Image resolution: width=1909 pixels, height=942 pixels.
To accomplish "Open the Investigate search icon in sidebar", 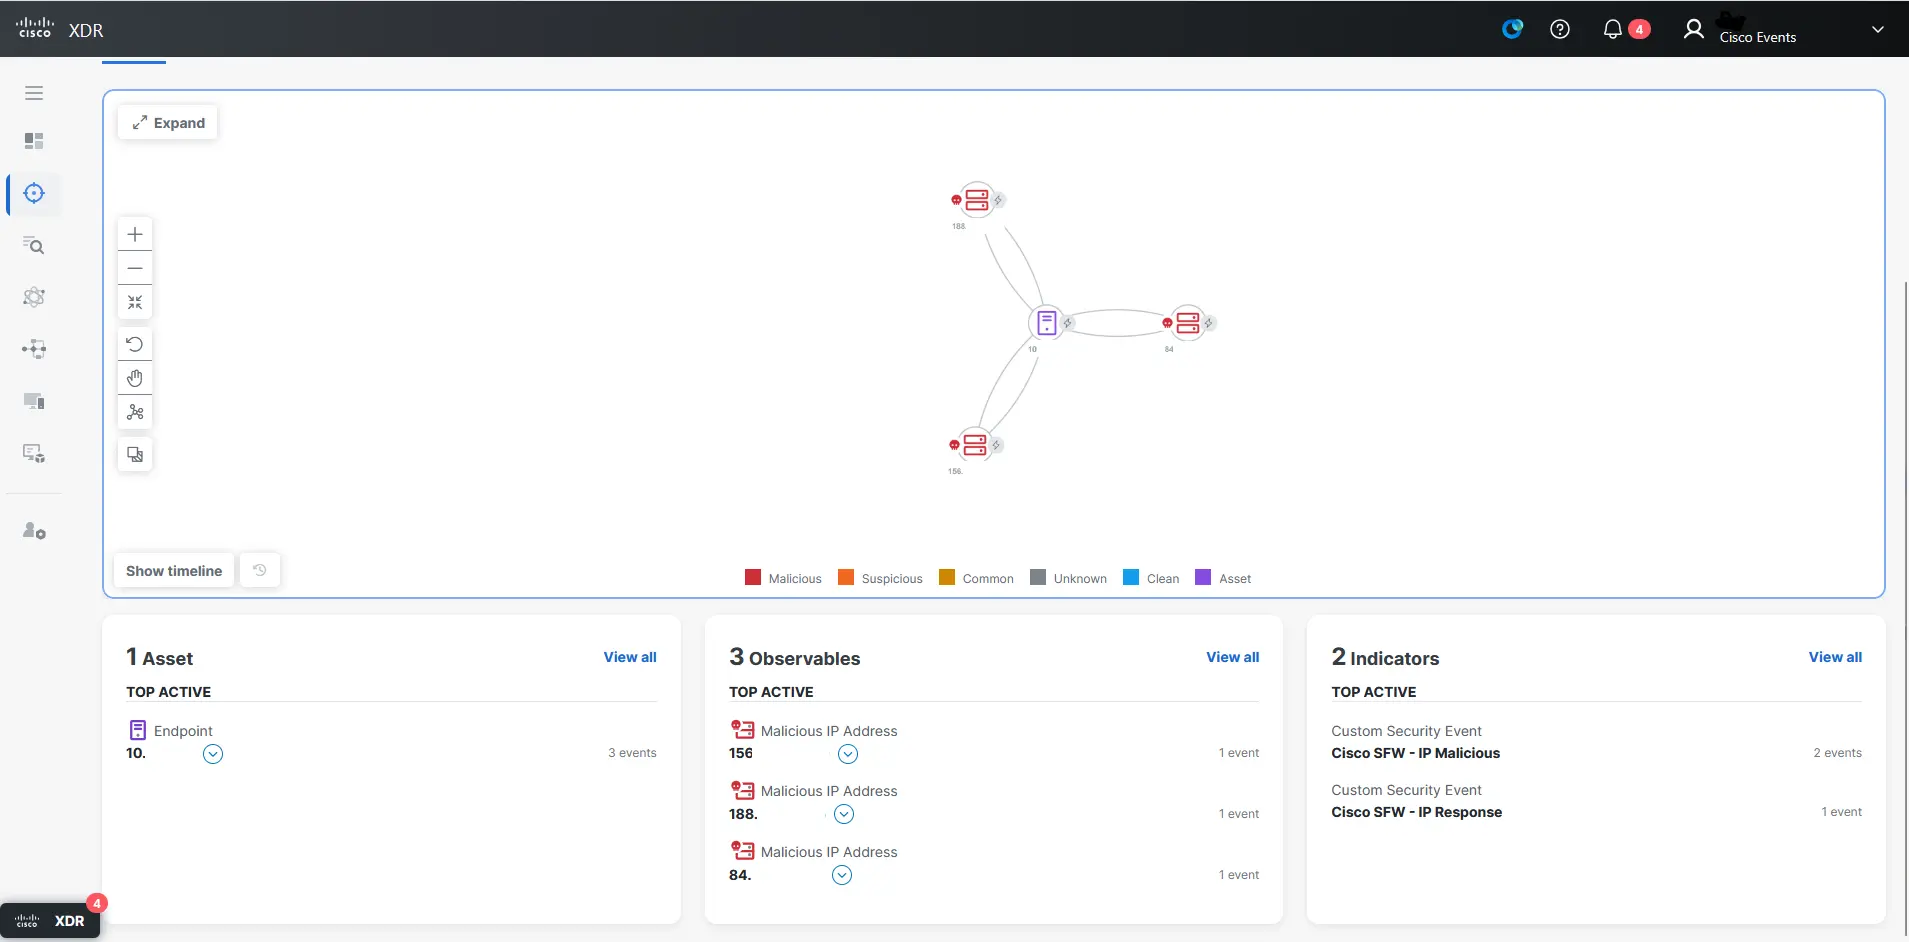I will 34,246.
